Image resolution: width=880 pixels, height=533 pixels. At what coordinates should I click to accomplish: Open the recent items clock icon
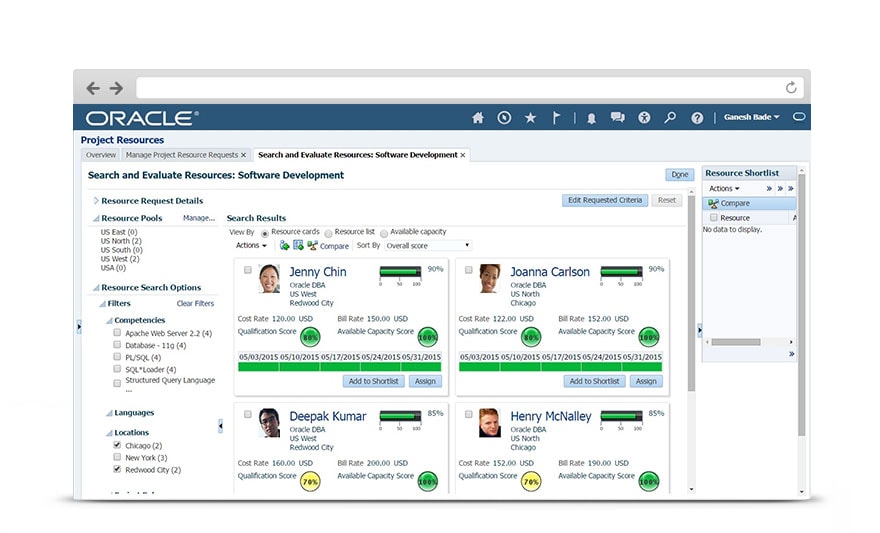point(504,118)
